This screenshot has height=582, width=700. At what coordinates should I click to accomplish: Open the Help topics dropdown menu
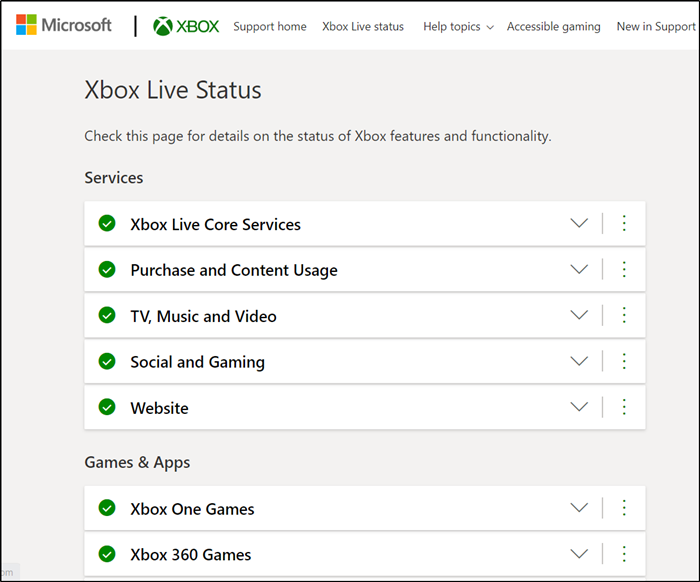pyautogui.click(x=458, y=27)
